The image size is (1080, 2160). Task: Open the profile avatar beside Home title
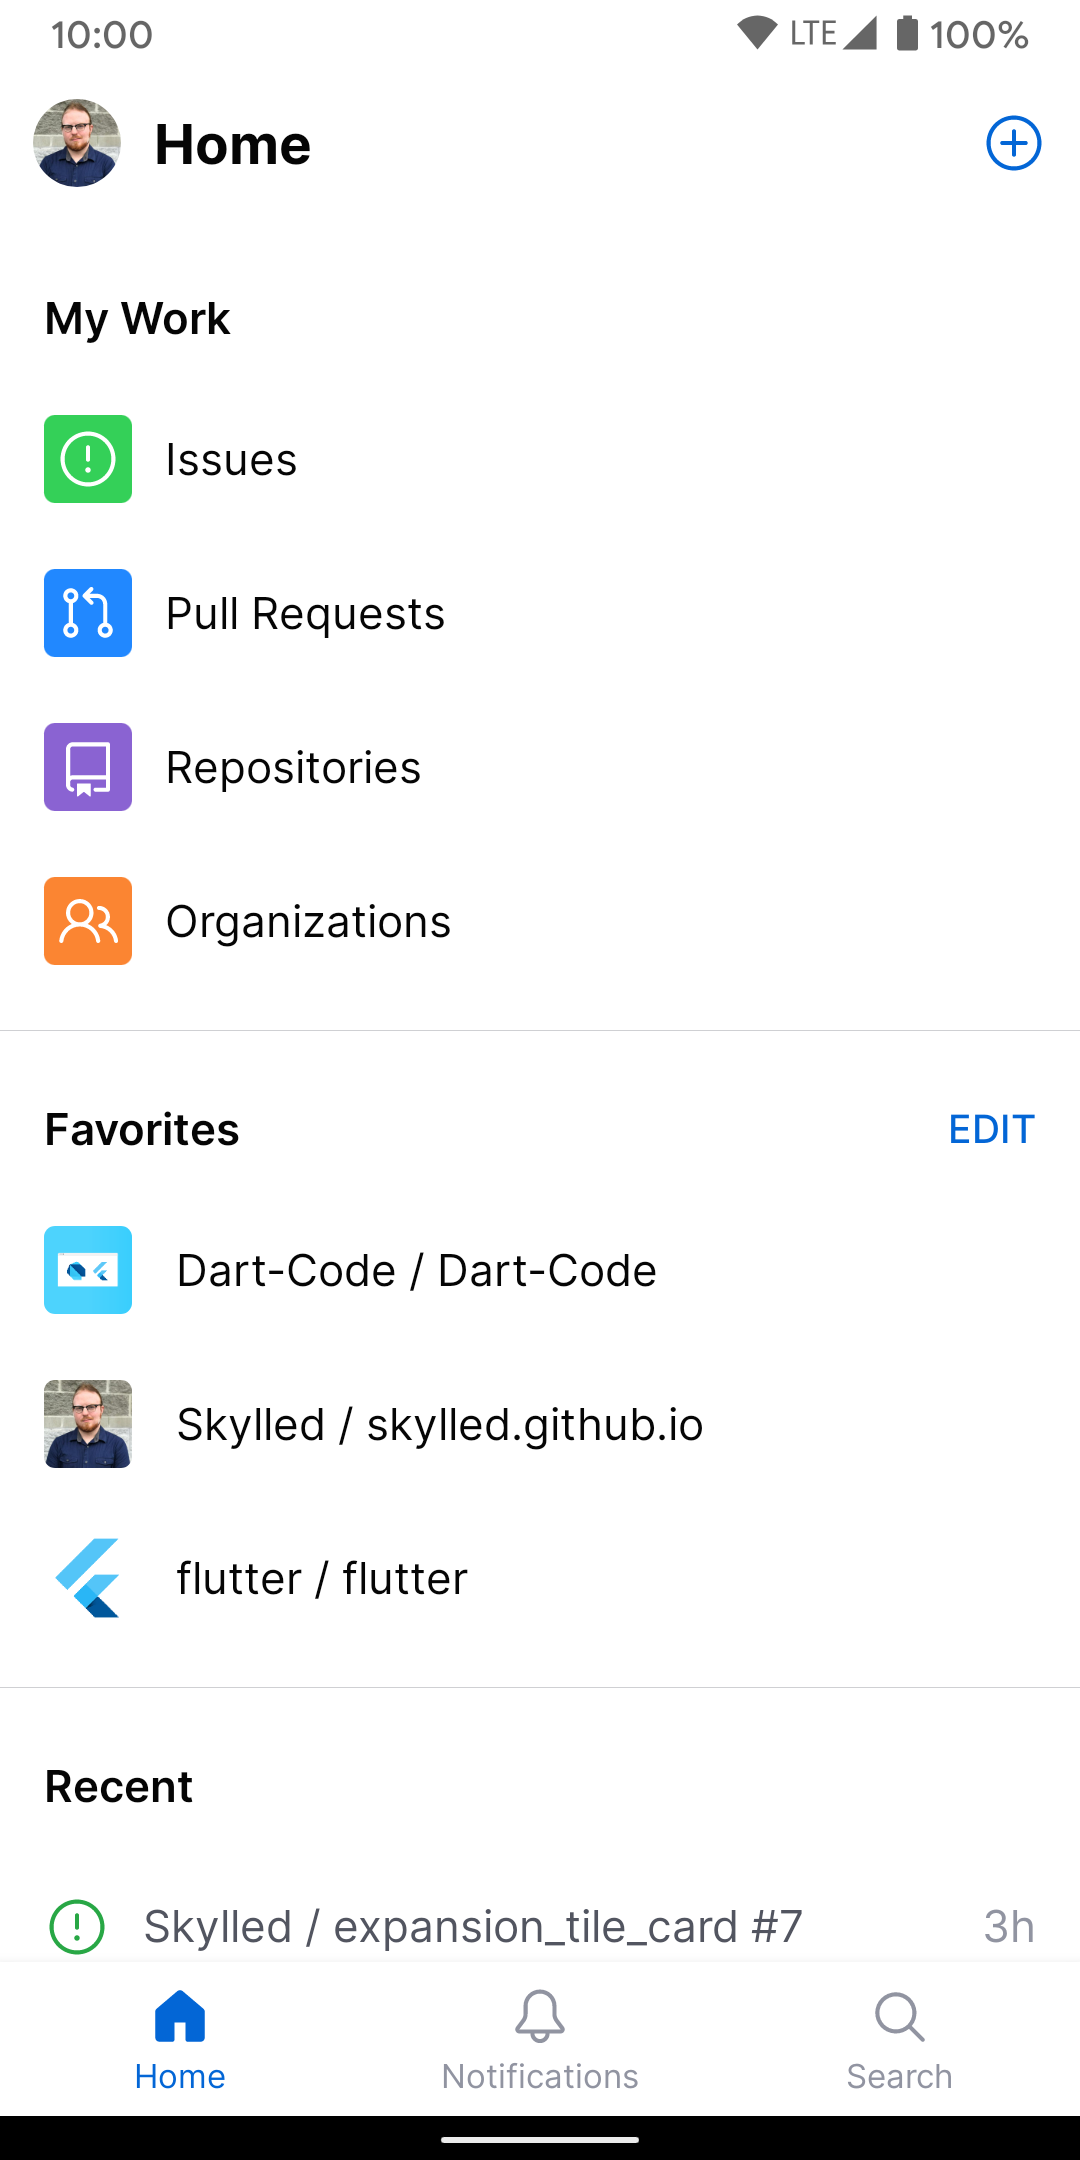tap(77, 143)
